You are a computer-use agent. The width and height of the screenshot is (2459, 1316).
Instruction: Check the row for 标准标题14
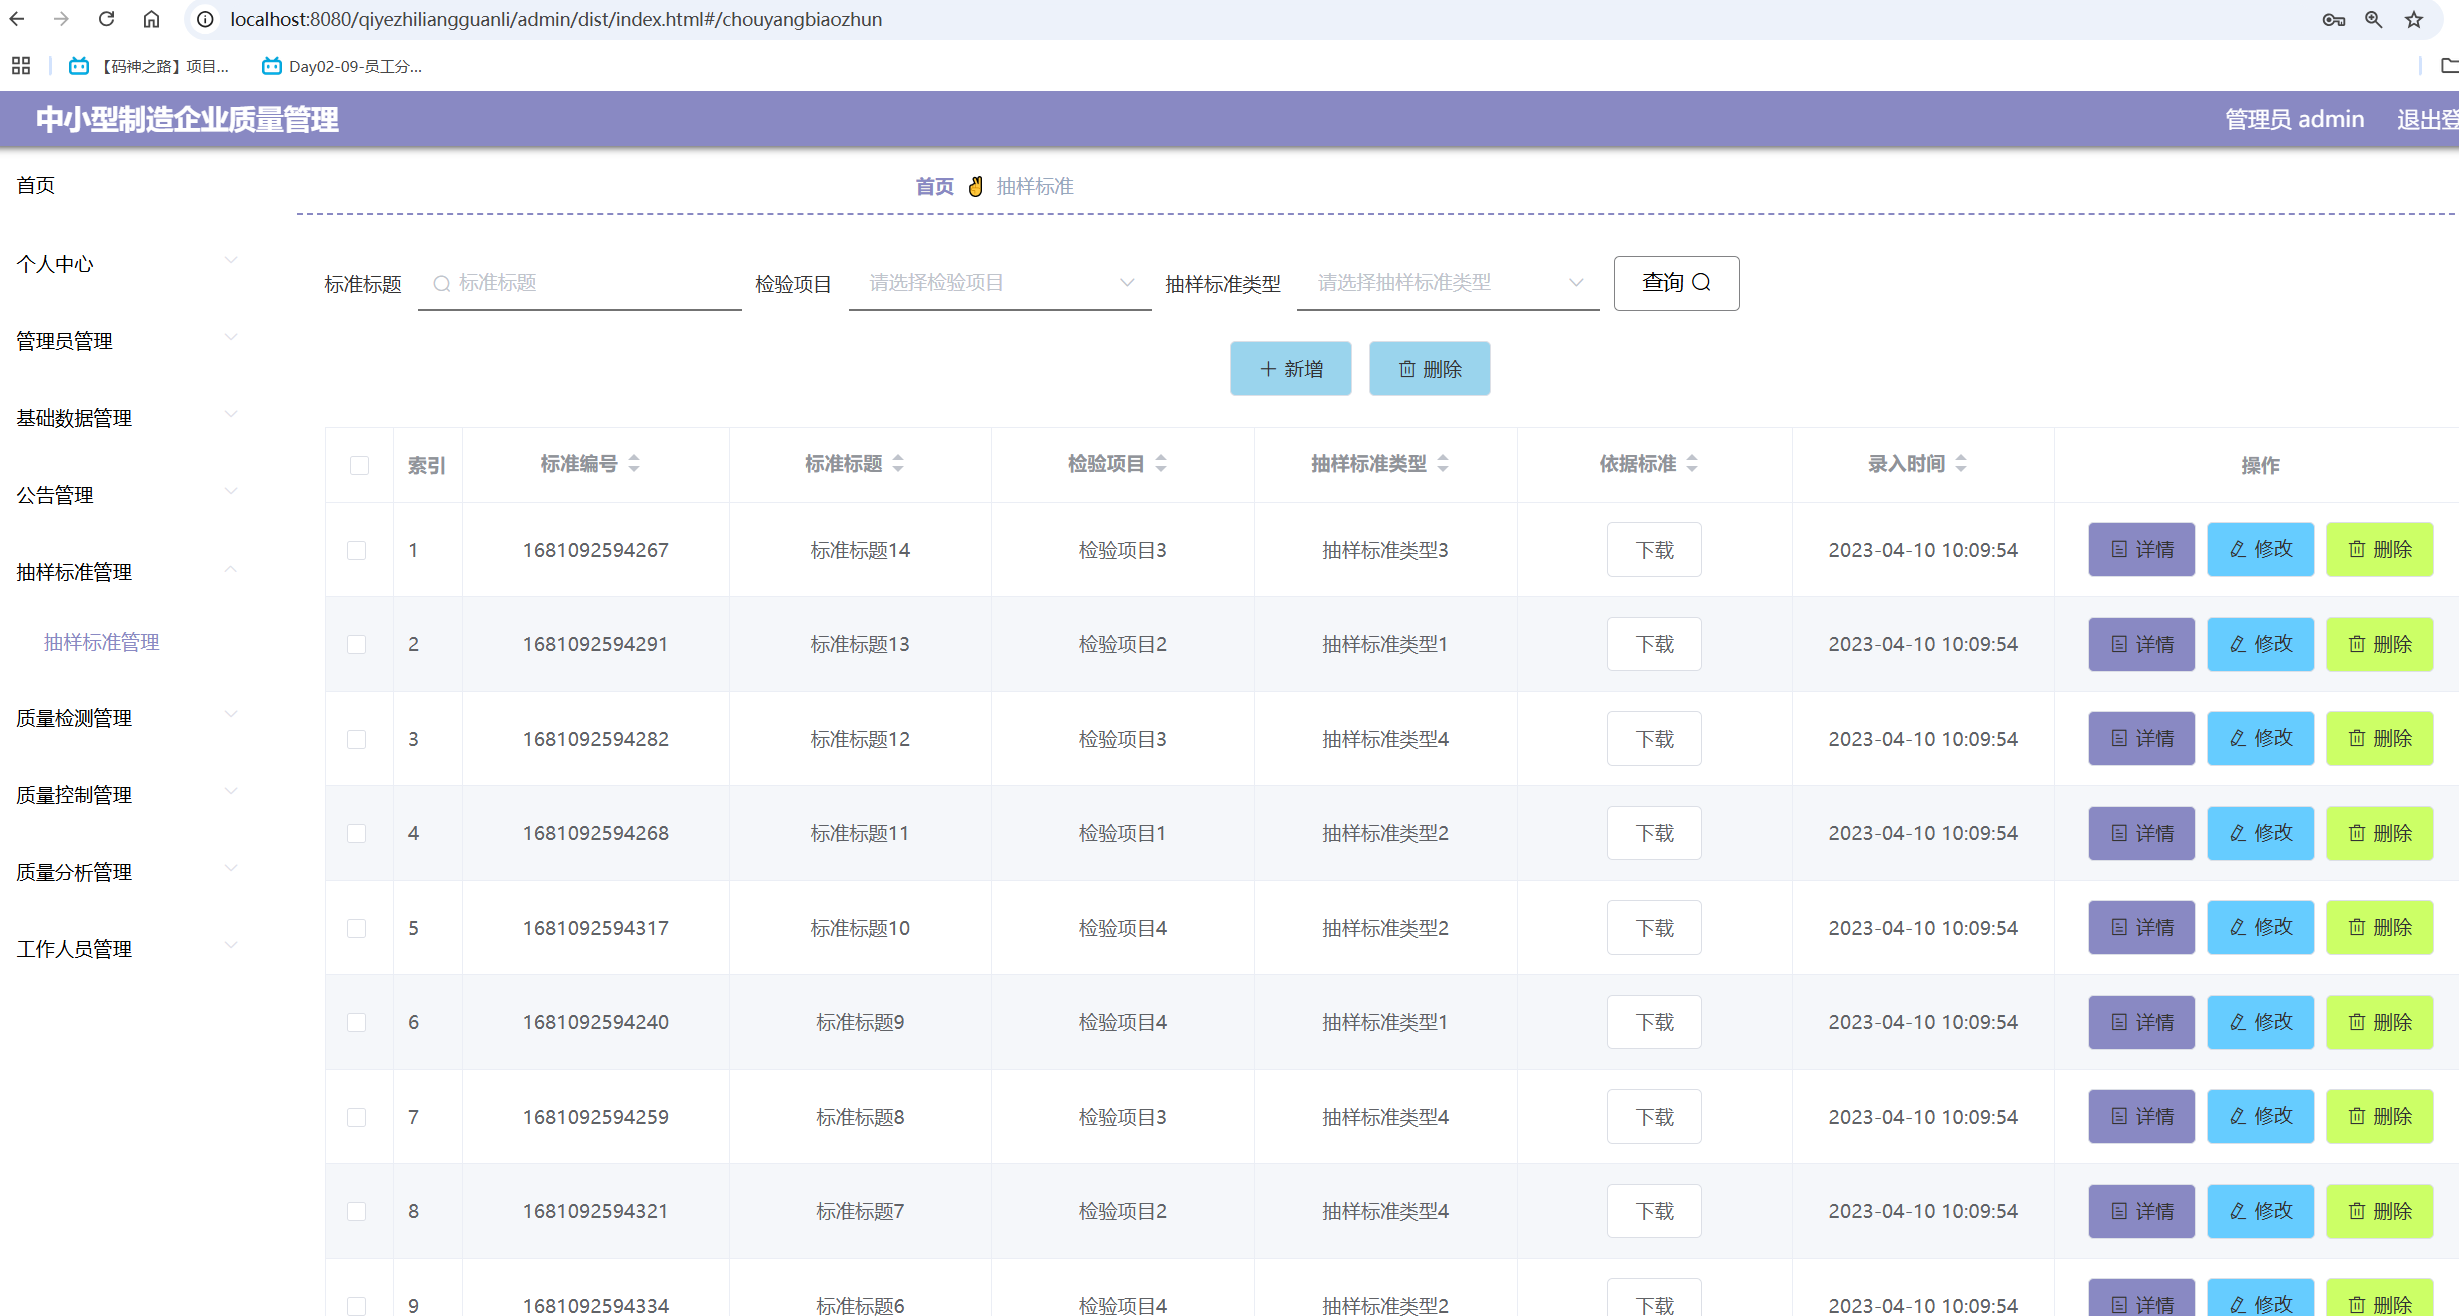(x=356, y=550)
